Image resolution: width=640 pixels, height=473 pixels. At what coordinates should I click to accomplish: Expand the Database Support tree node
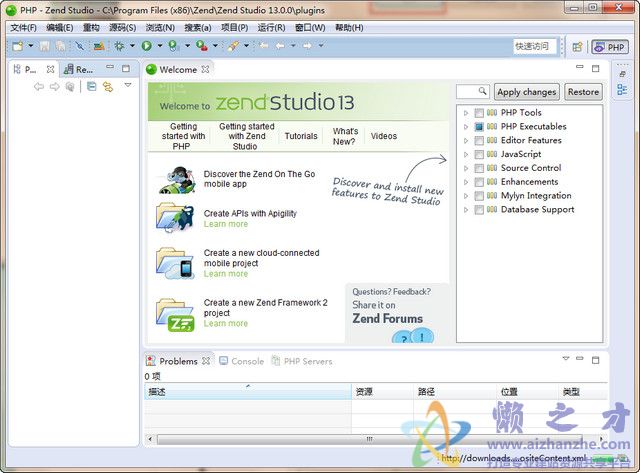tap(466, 210)
